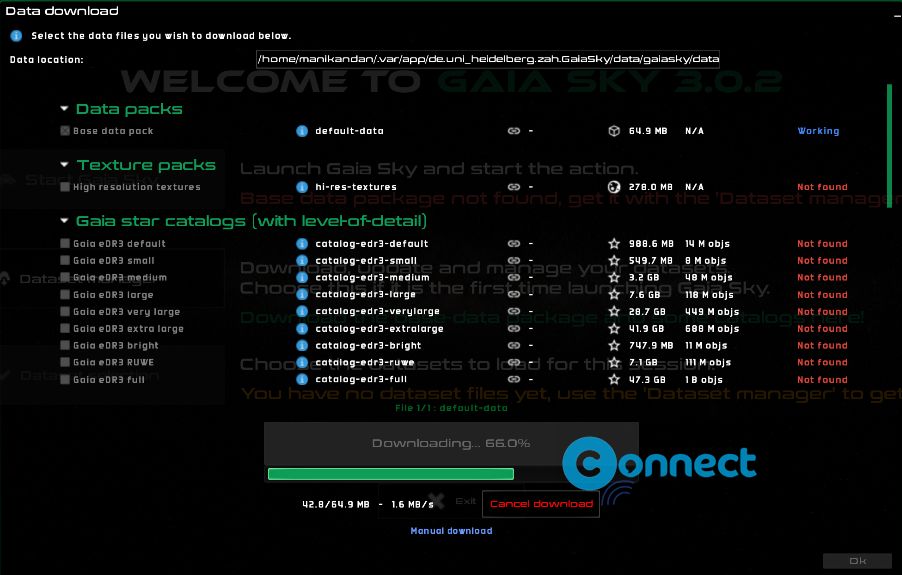
Task: Check Gaia eDR3 medium catalog
Action: pos(65,277)
